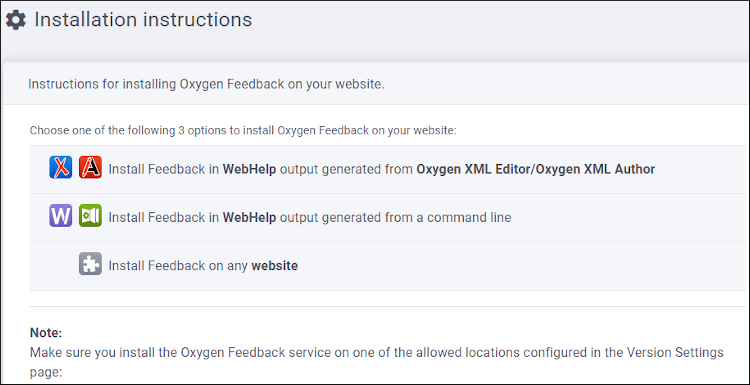Click the purple WebHelp W icon
750x385 pixels.
pyautogui.click(x=61, y=216)
